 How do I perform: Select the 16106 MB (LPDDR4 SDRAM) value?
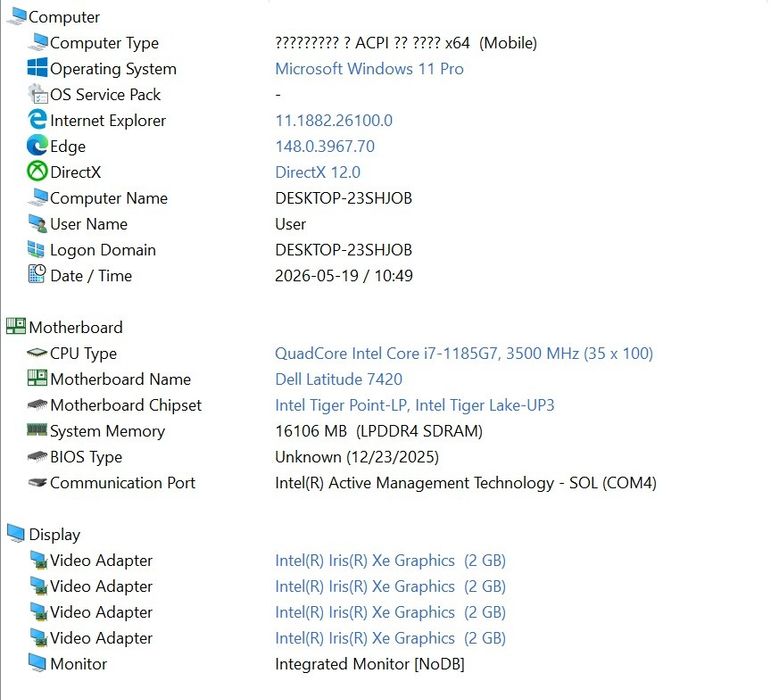[379, 431]
